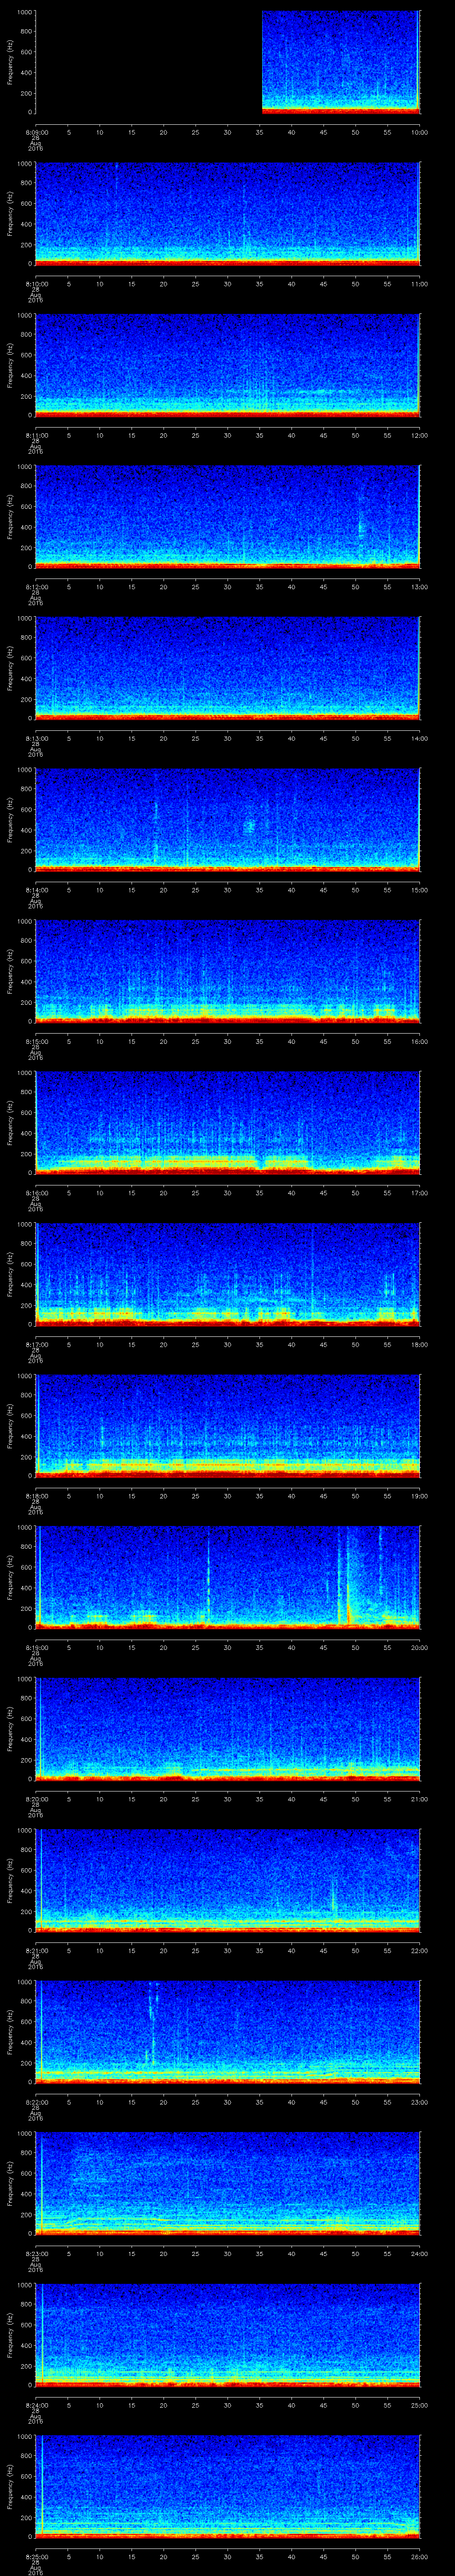Click the 8:24:00 axis start label
455x2576 pixels.
pyautogui.click(x=36, y=2405)
